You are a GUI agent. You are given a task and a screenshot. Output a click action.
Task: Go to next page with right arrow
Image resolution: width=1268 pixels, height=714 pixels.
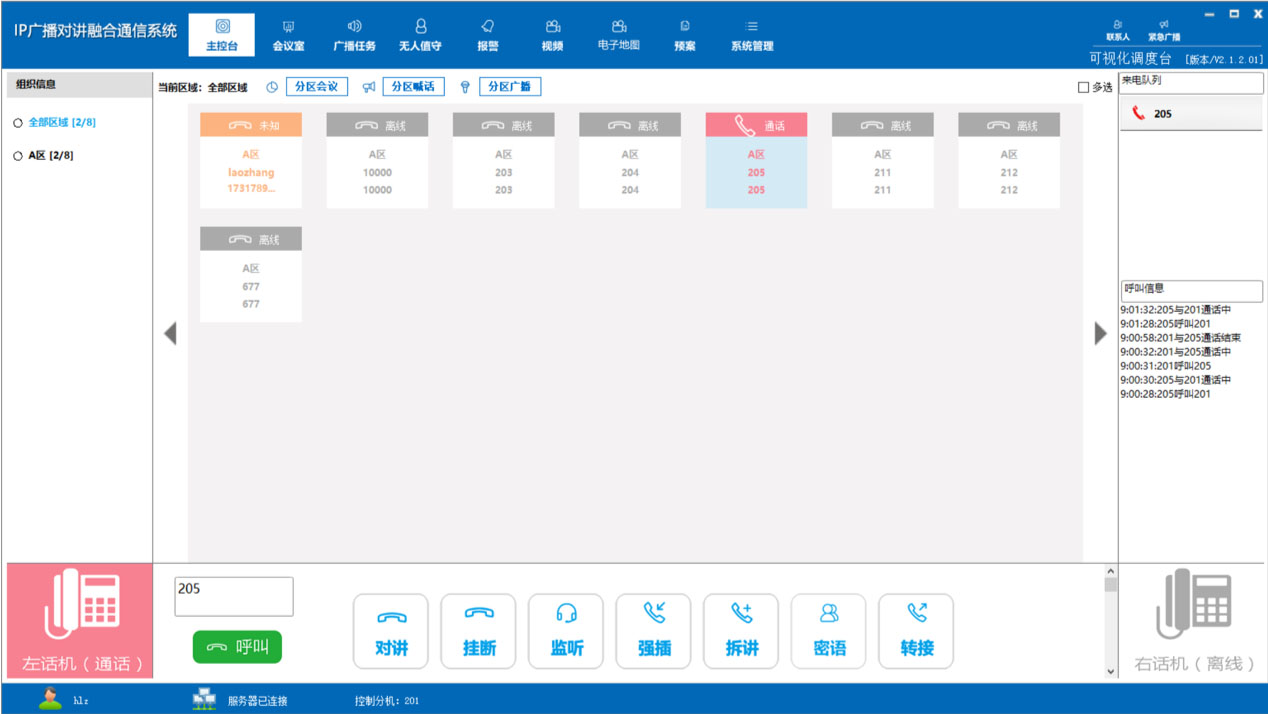tap(1100, 333)
